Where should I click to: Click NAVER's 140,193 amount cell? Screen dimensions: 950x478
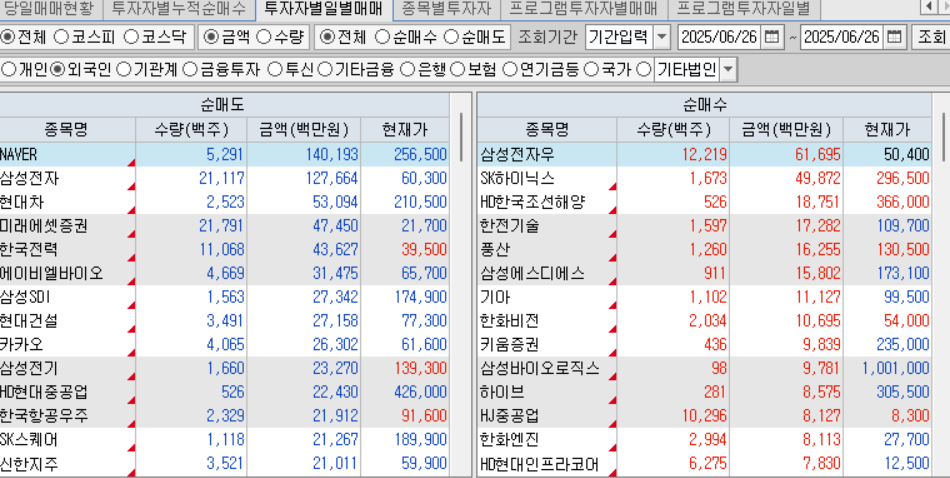click(x=304, y=154)
